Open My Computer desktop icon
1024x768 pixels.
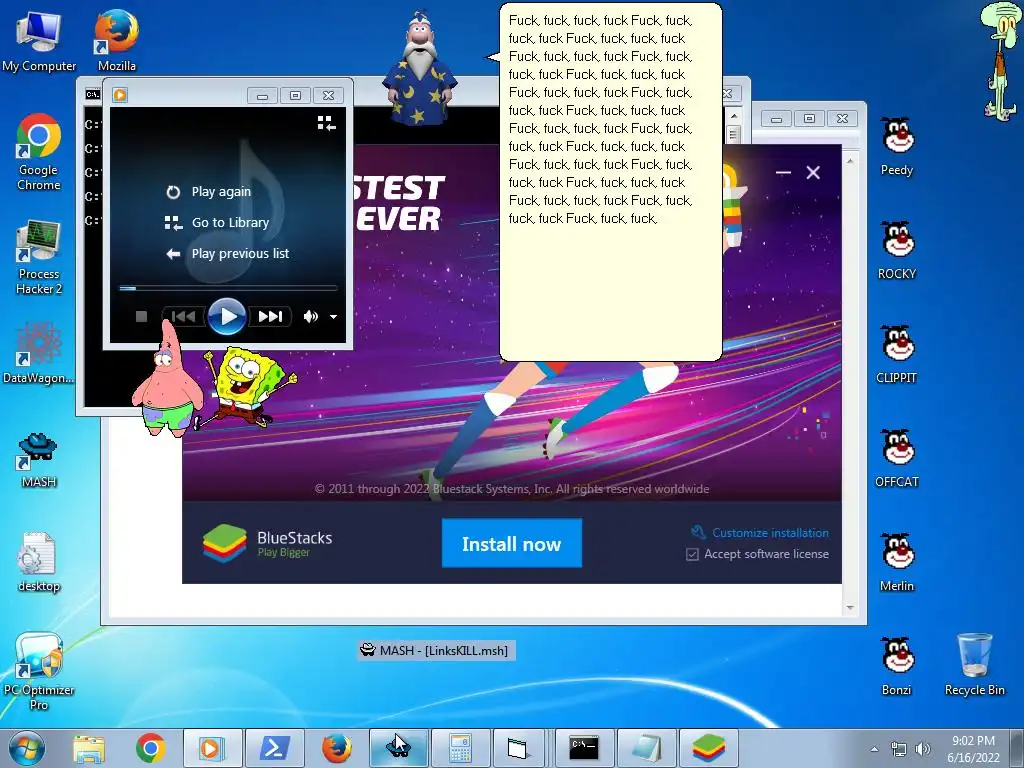coord(39,40)
